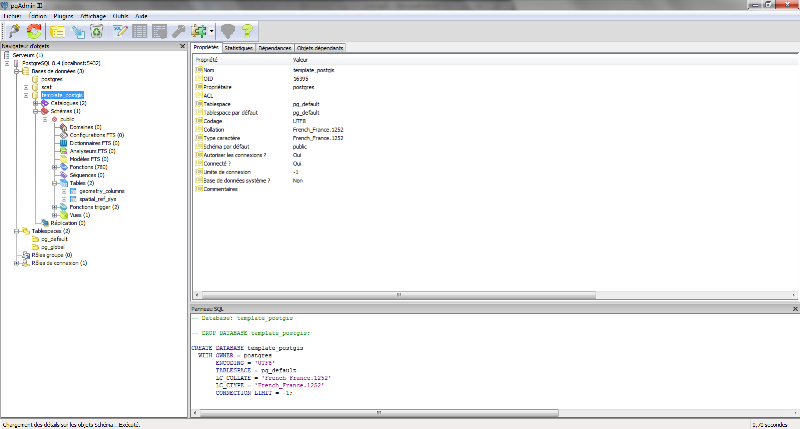Switch to the Statistiques tab
The image size is (800, 429).
coord(238,47)
